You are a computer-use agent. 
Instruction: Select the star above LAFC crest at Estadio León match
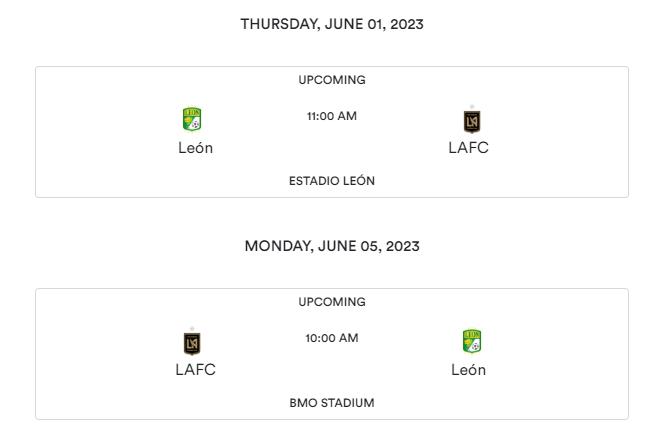472,107
